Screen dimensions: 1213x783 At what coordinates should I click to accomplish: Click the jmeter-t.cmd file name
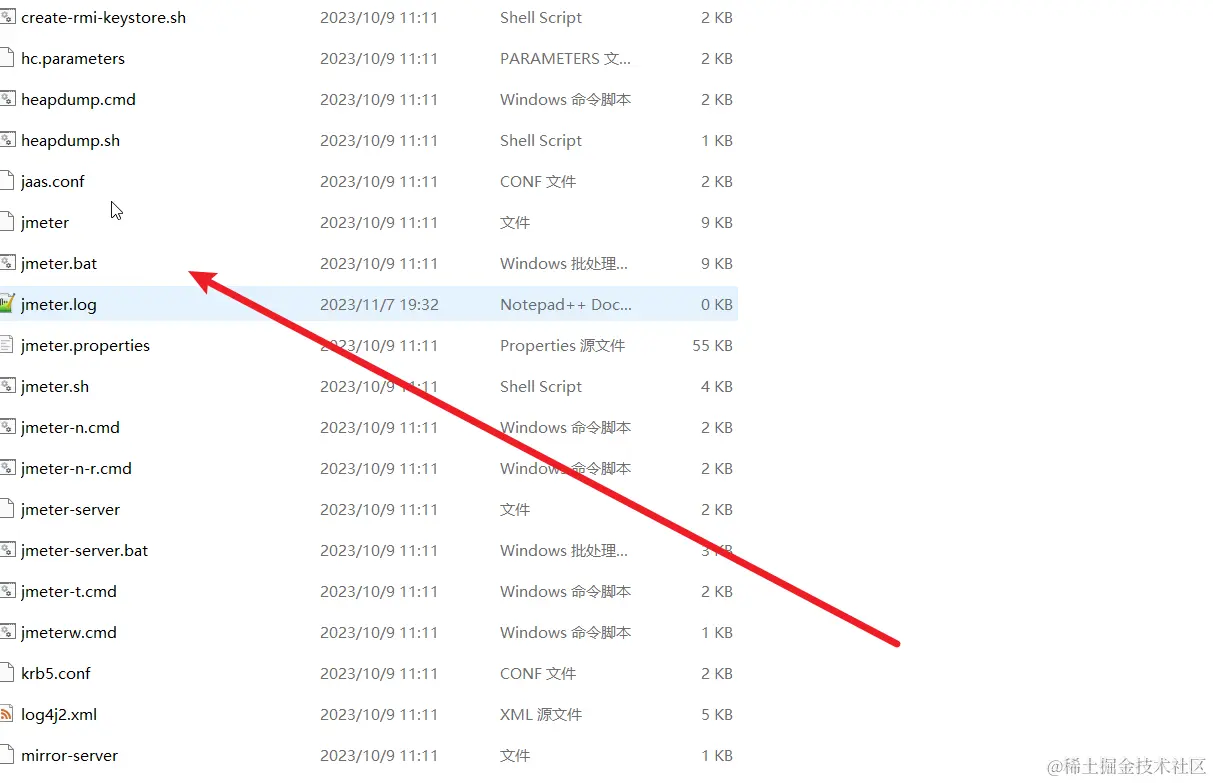(69, 592)
